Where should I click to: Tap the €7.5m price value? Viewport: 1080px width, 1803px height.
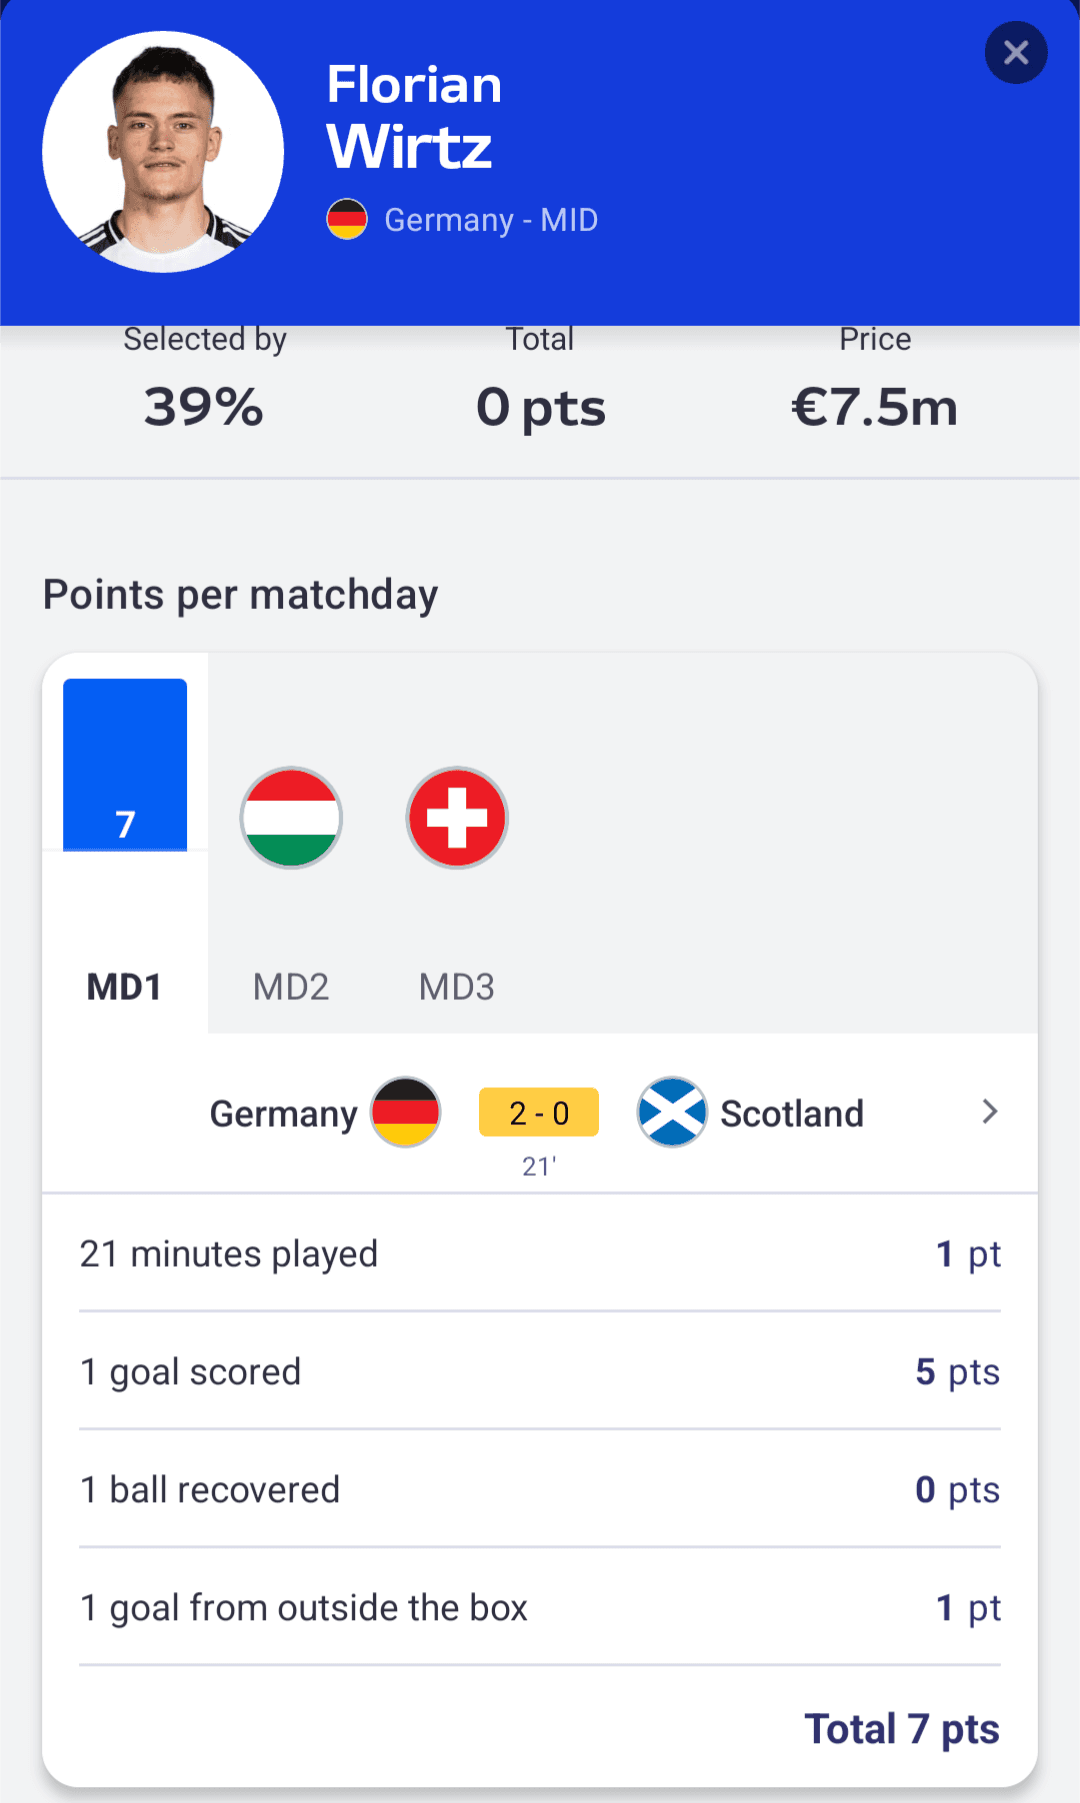[x=874, y=407]
